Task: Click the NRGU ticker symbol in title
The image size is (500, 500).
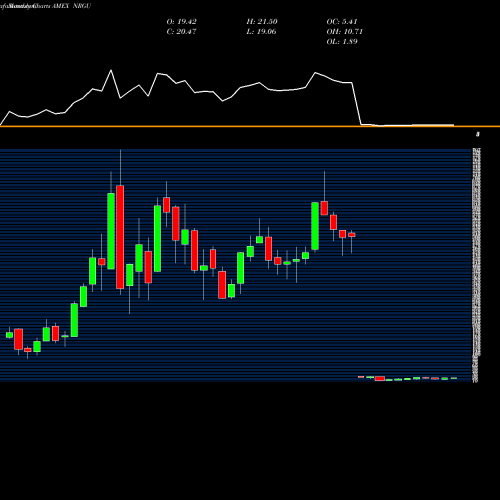Action: (81, 6)
